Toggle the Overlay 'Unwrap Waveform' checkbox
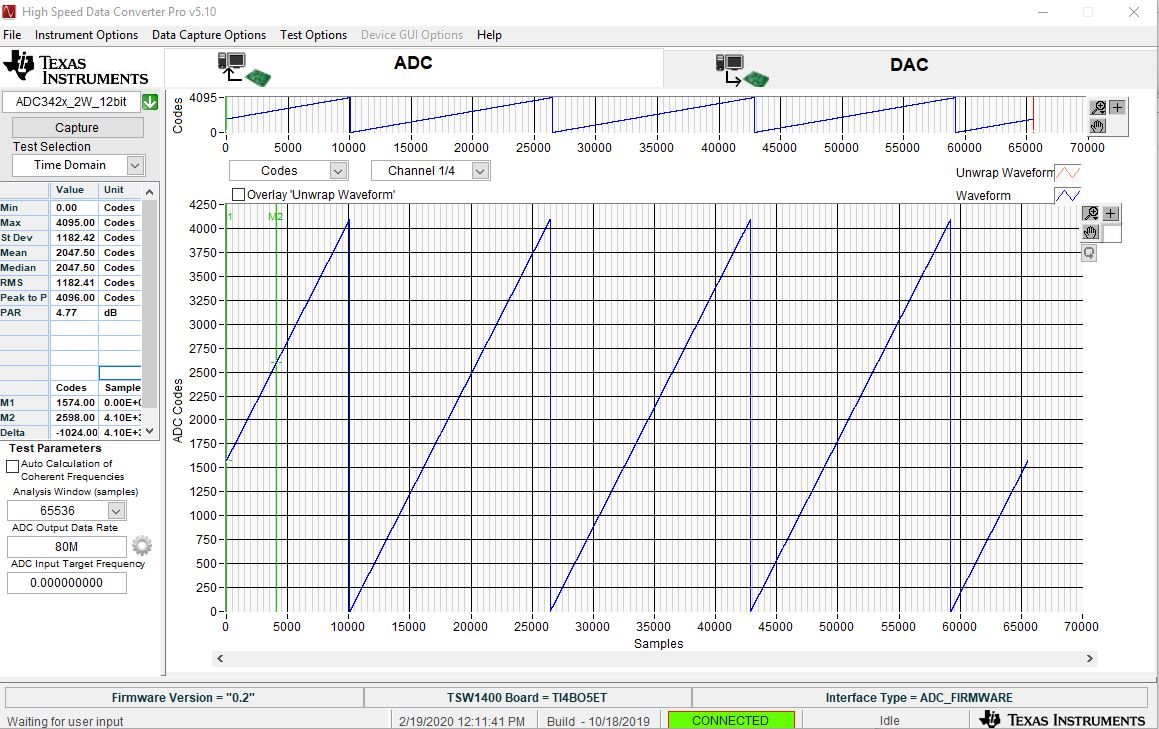 [x=239, y=194]
